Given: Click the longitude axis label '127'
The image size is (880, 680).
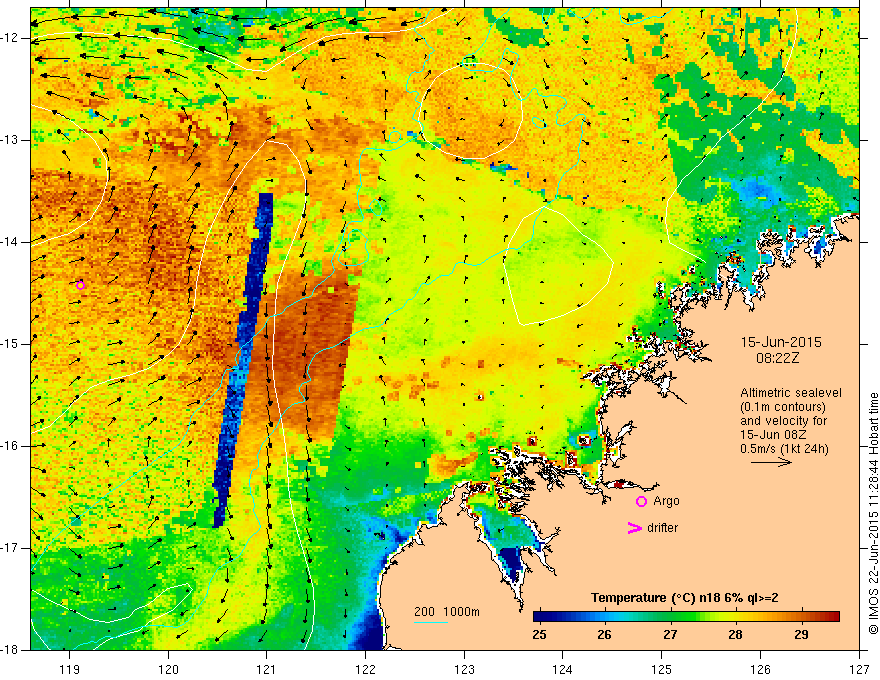Looking at the screenshot, I should click(x=859, y=669).
